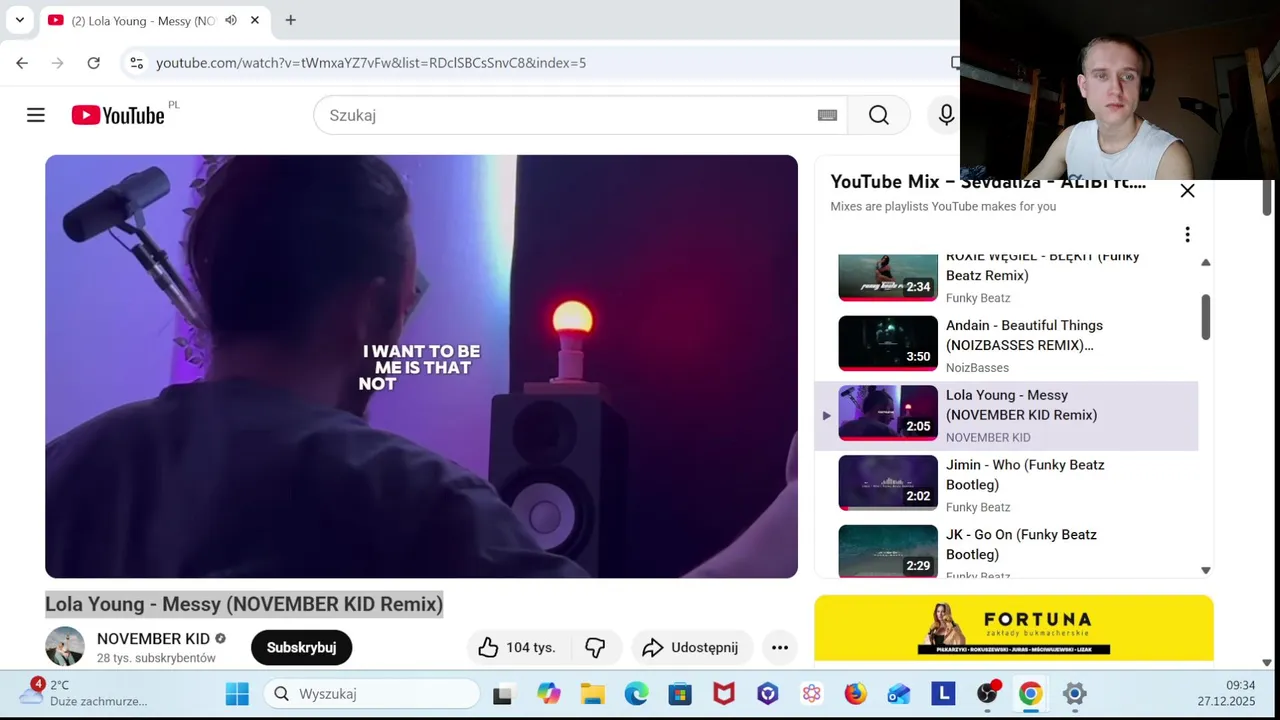
Task: Open the clock and date 09:34
Action: [x=1226, y=693]
